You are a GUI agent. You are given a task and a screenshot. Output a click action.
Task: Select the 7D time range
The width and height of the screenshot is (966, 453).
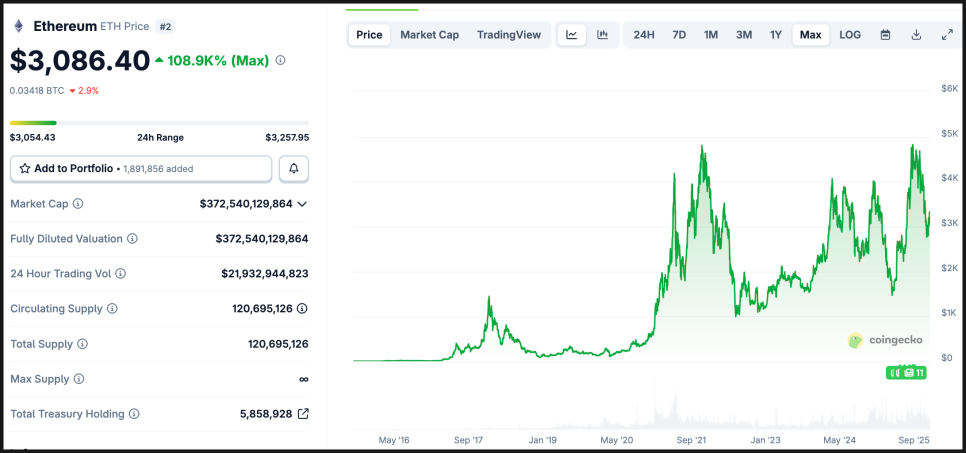tap(679, 35)
